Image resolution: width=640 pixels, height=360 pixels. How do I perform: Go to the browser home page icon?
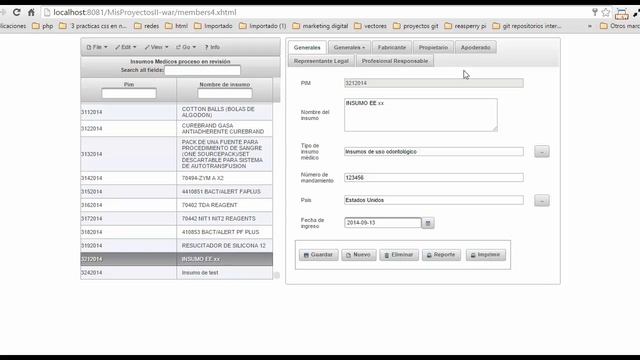31,12
